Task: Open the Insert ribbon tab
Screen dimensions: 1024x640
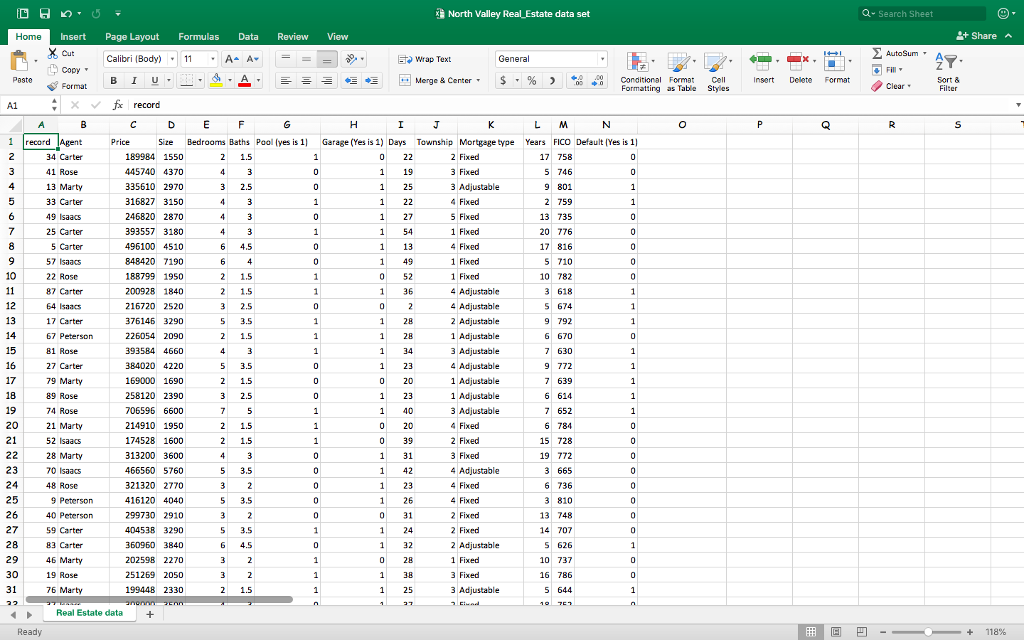Action: (x=73, y=37)
